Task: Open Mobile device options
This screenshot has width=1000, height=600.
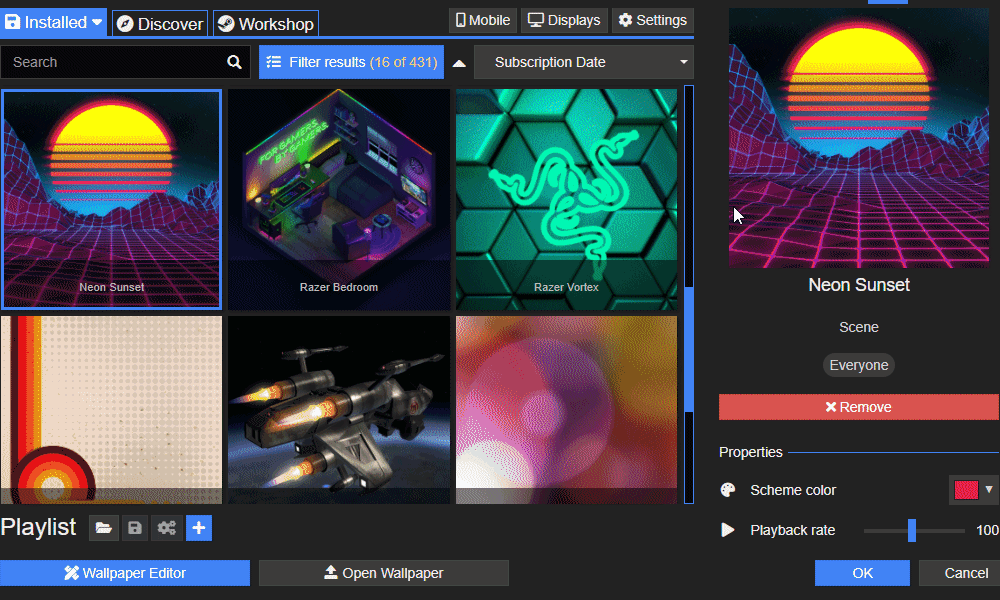Action: [483, 20]
